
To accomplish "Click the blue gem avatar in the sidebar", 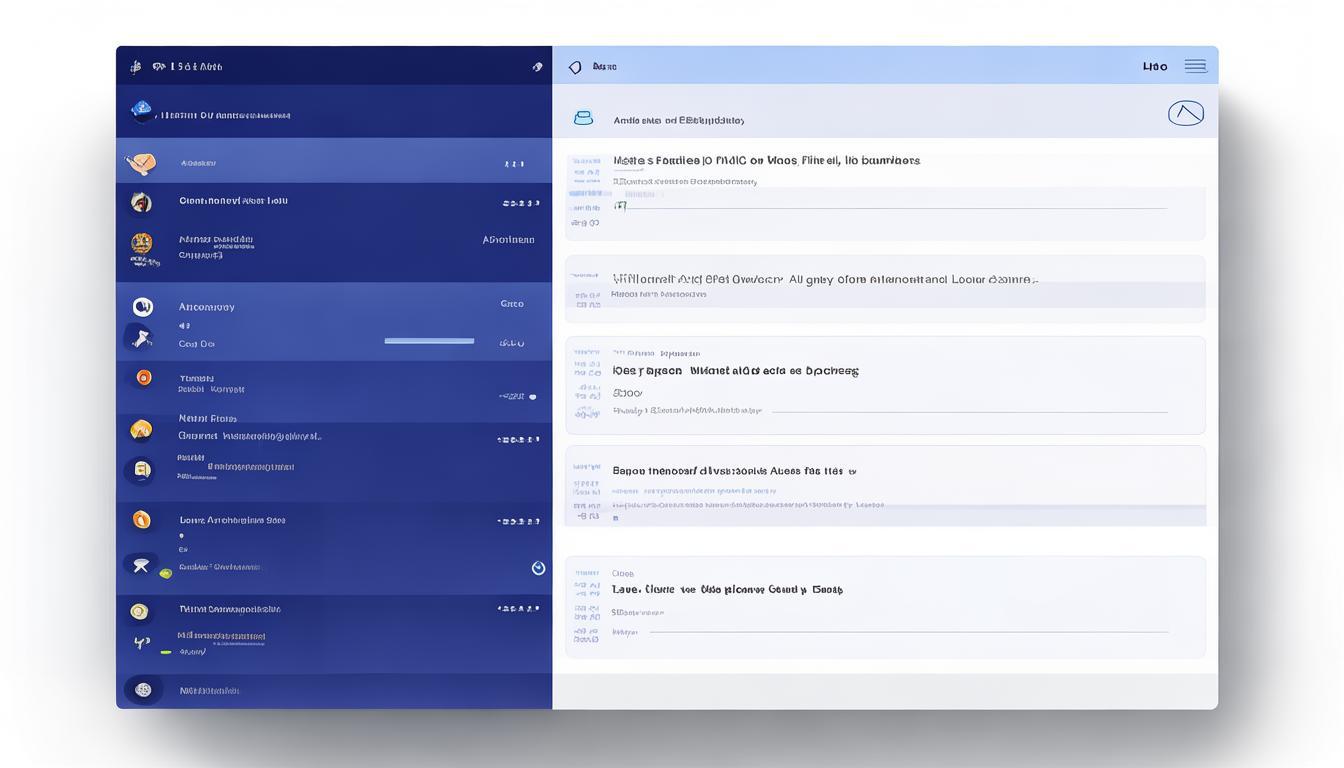I will tap(142, 111).
